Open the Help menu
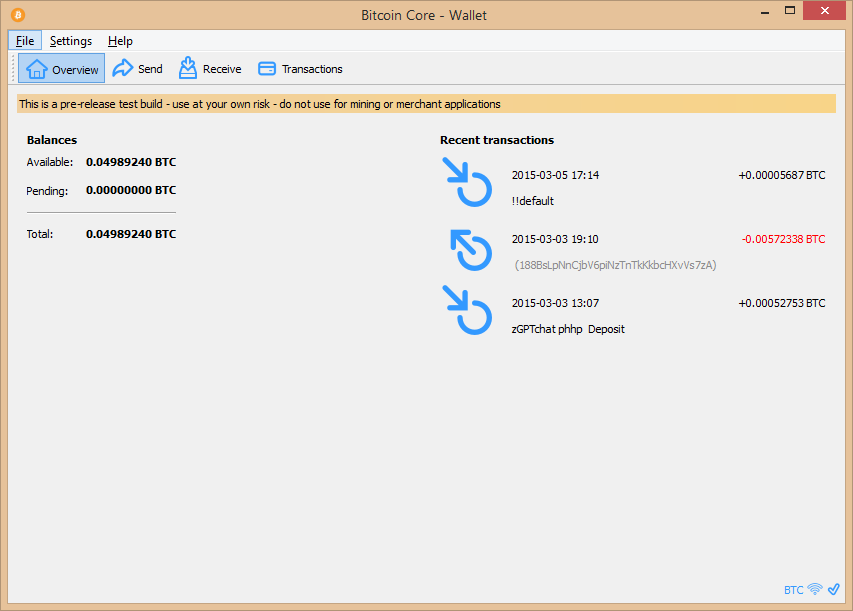Image resolution: width=853 pixels, height=611 pixels. [x=120, y=41]
